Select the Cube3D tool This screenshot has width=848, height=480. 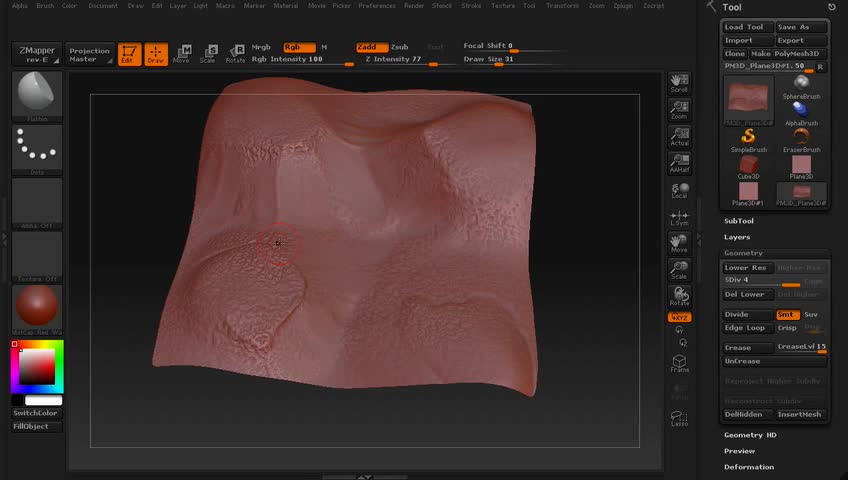coord(748,167)
